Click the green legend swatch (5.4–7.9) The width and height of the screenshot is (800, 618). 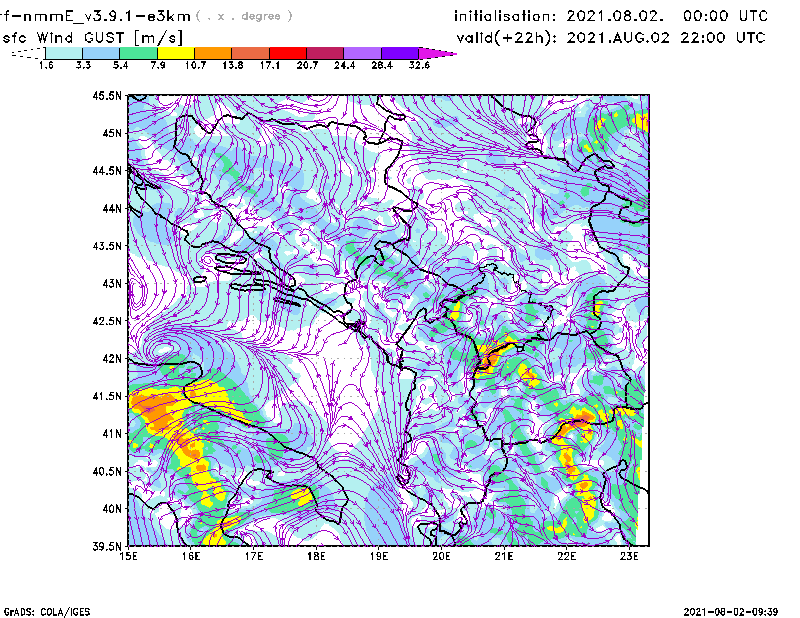click(138, 53)
